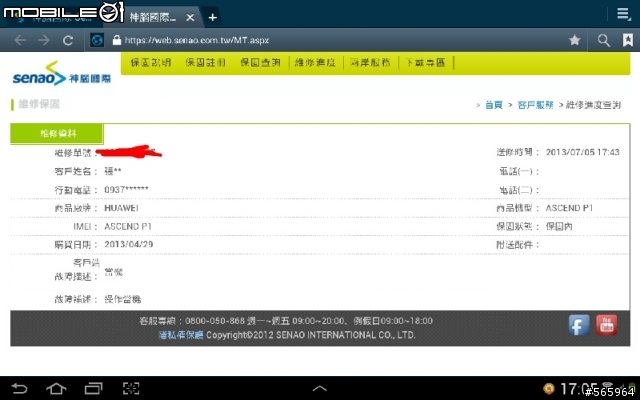Tap the Android home button
Viewport: 640px width, 400px height.
(x=56, y=388)
